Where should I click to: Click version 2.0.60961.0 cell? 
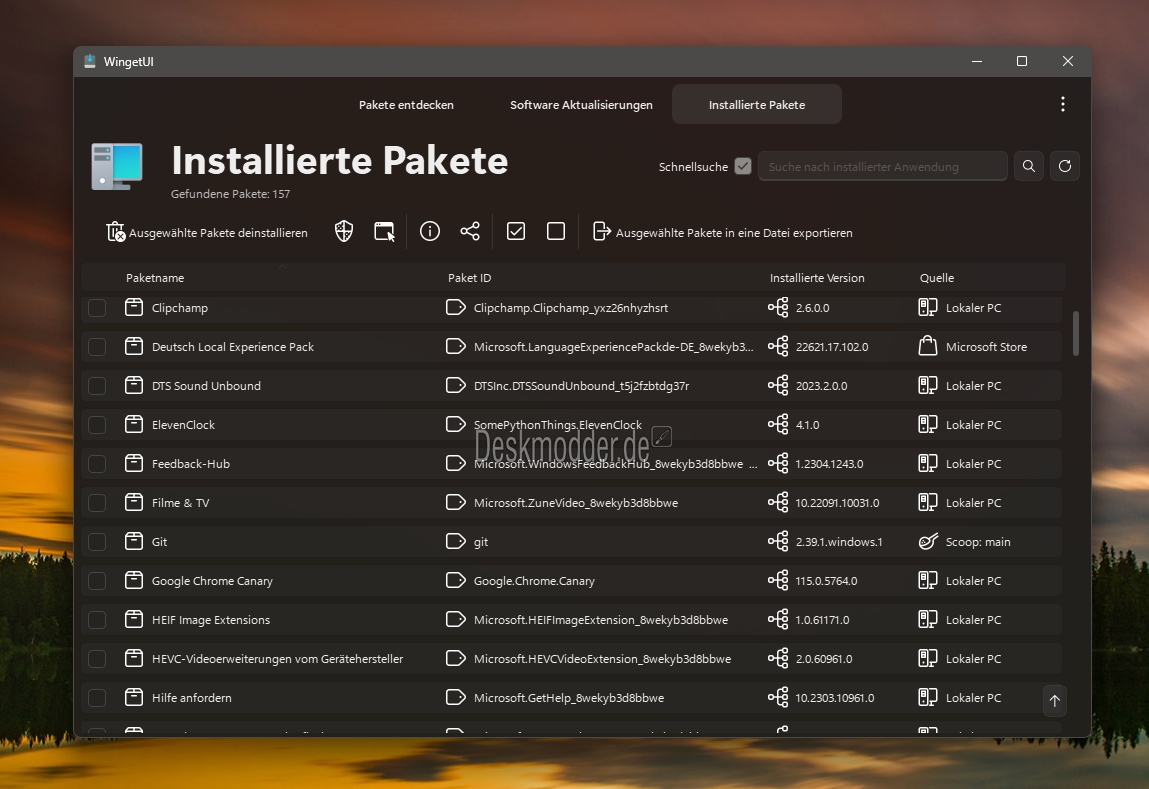[x=824, y=659]
